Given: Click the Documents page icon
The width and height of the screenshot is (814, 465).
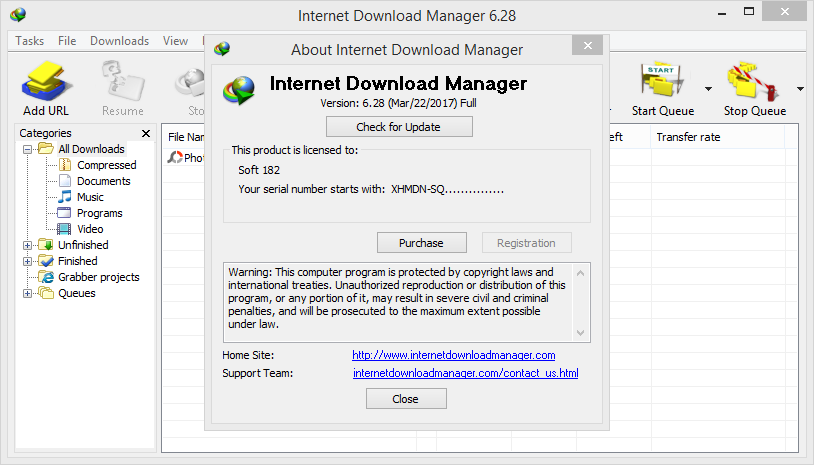Looking at the screenshot, I should click(65, 181).
